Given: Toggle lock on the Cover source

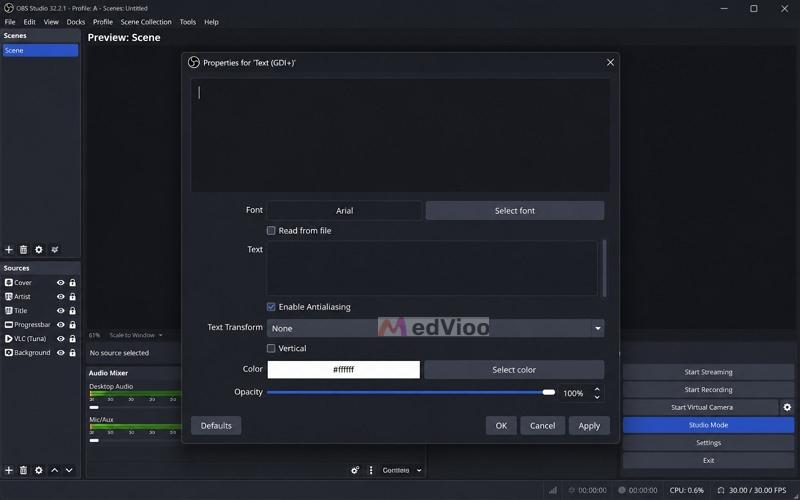Looking at the screenshot, I should [x=72, y=283].
